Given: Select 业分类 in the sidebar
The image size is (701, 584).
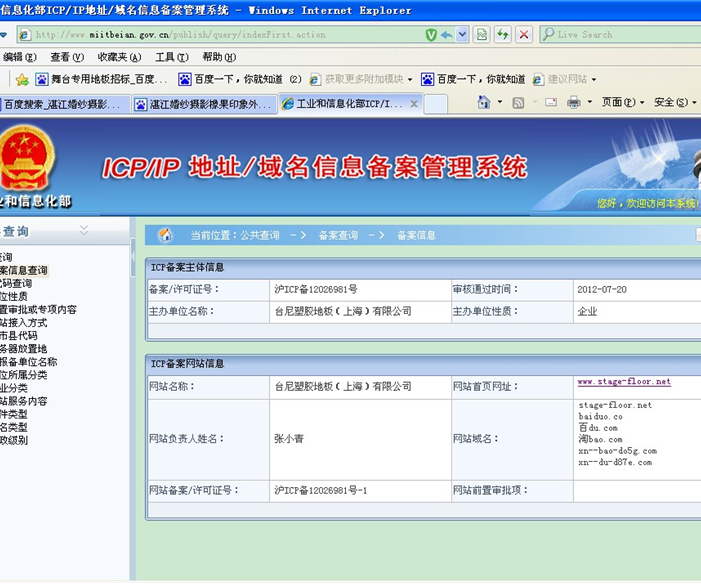Looking at the screenshot, I should [x=14, y=388].
